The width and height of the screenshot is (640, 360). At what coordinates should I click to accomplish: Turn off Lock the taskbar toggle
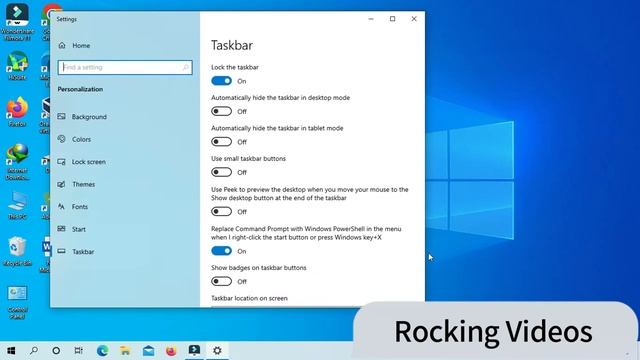tap(222, 81)
